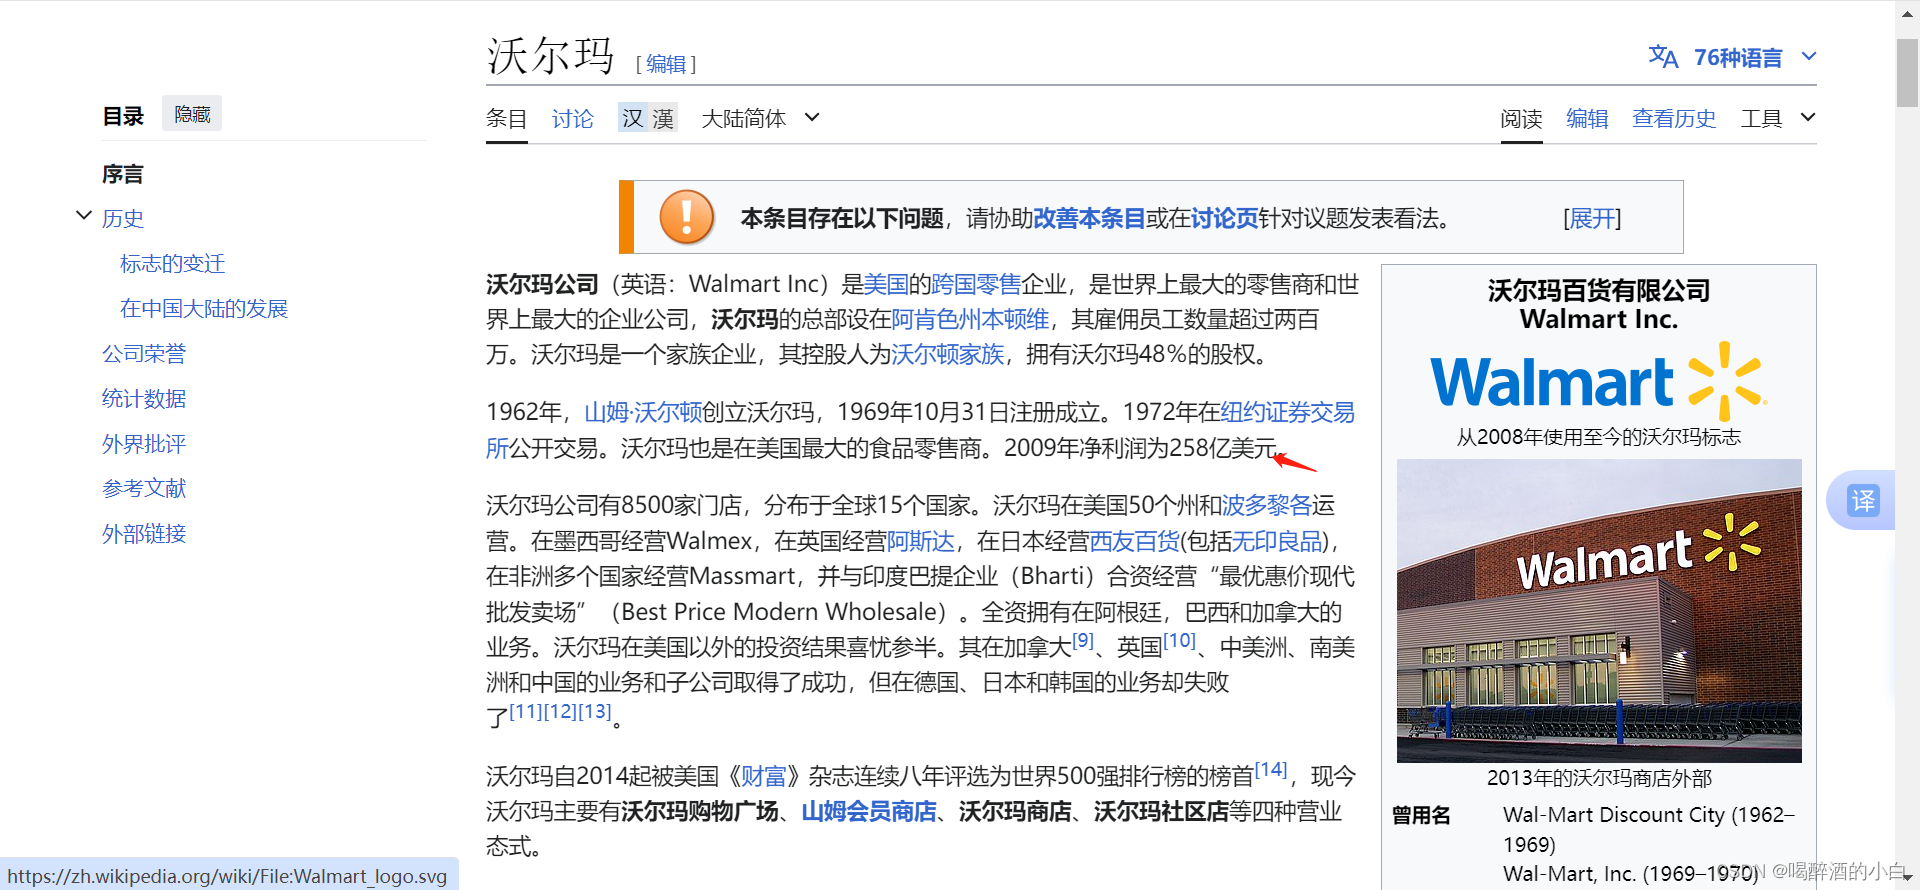Hide the table of contents with 隐藏
The height and width of the screenshot is (890, 1920).
192,114
